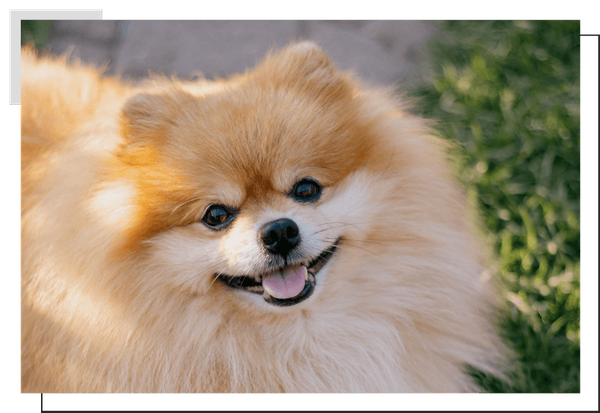Click the grass in the top-left corner

click(x=34, y=32)
